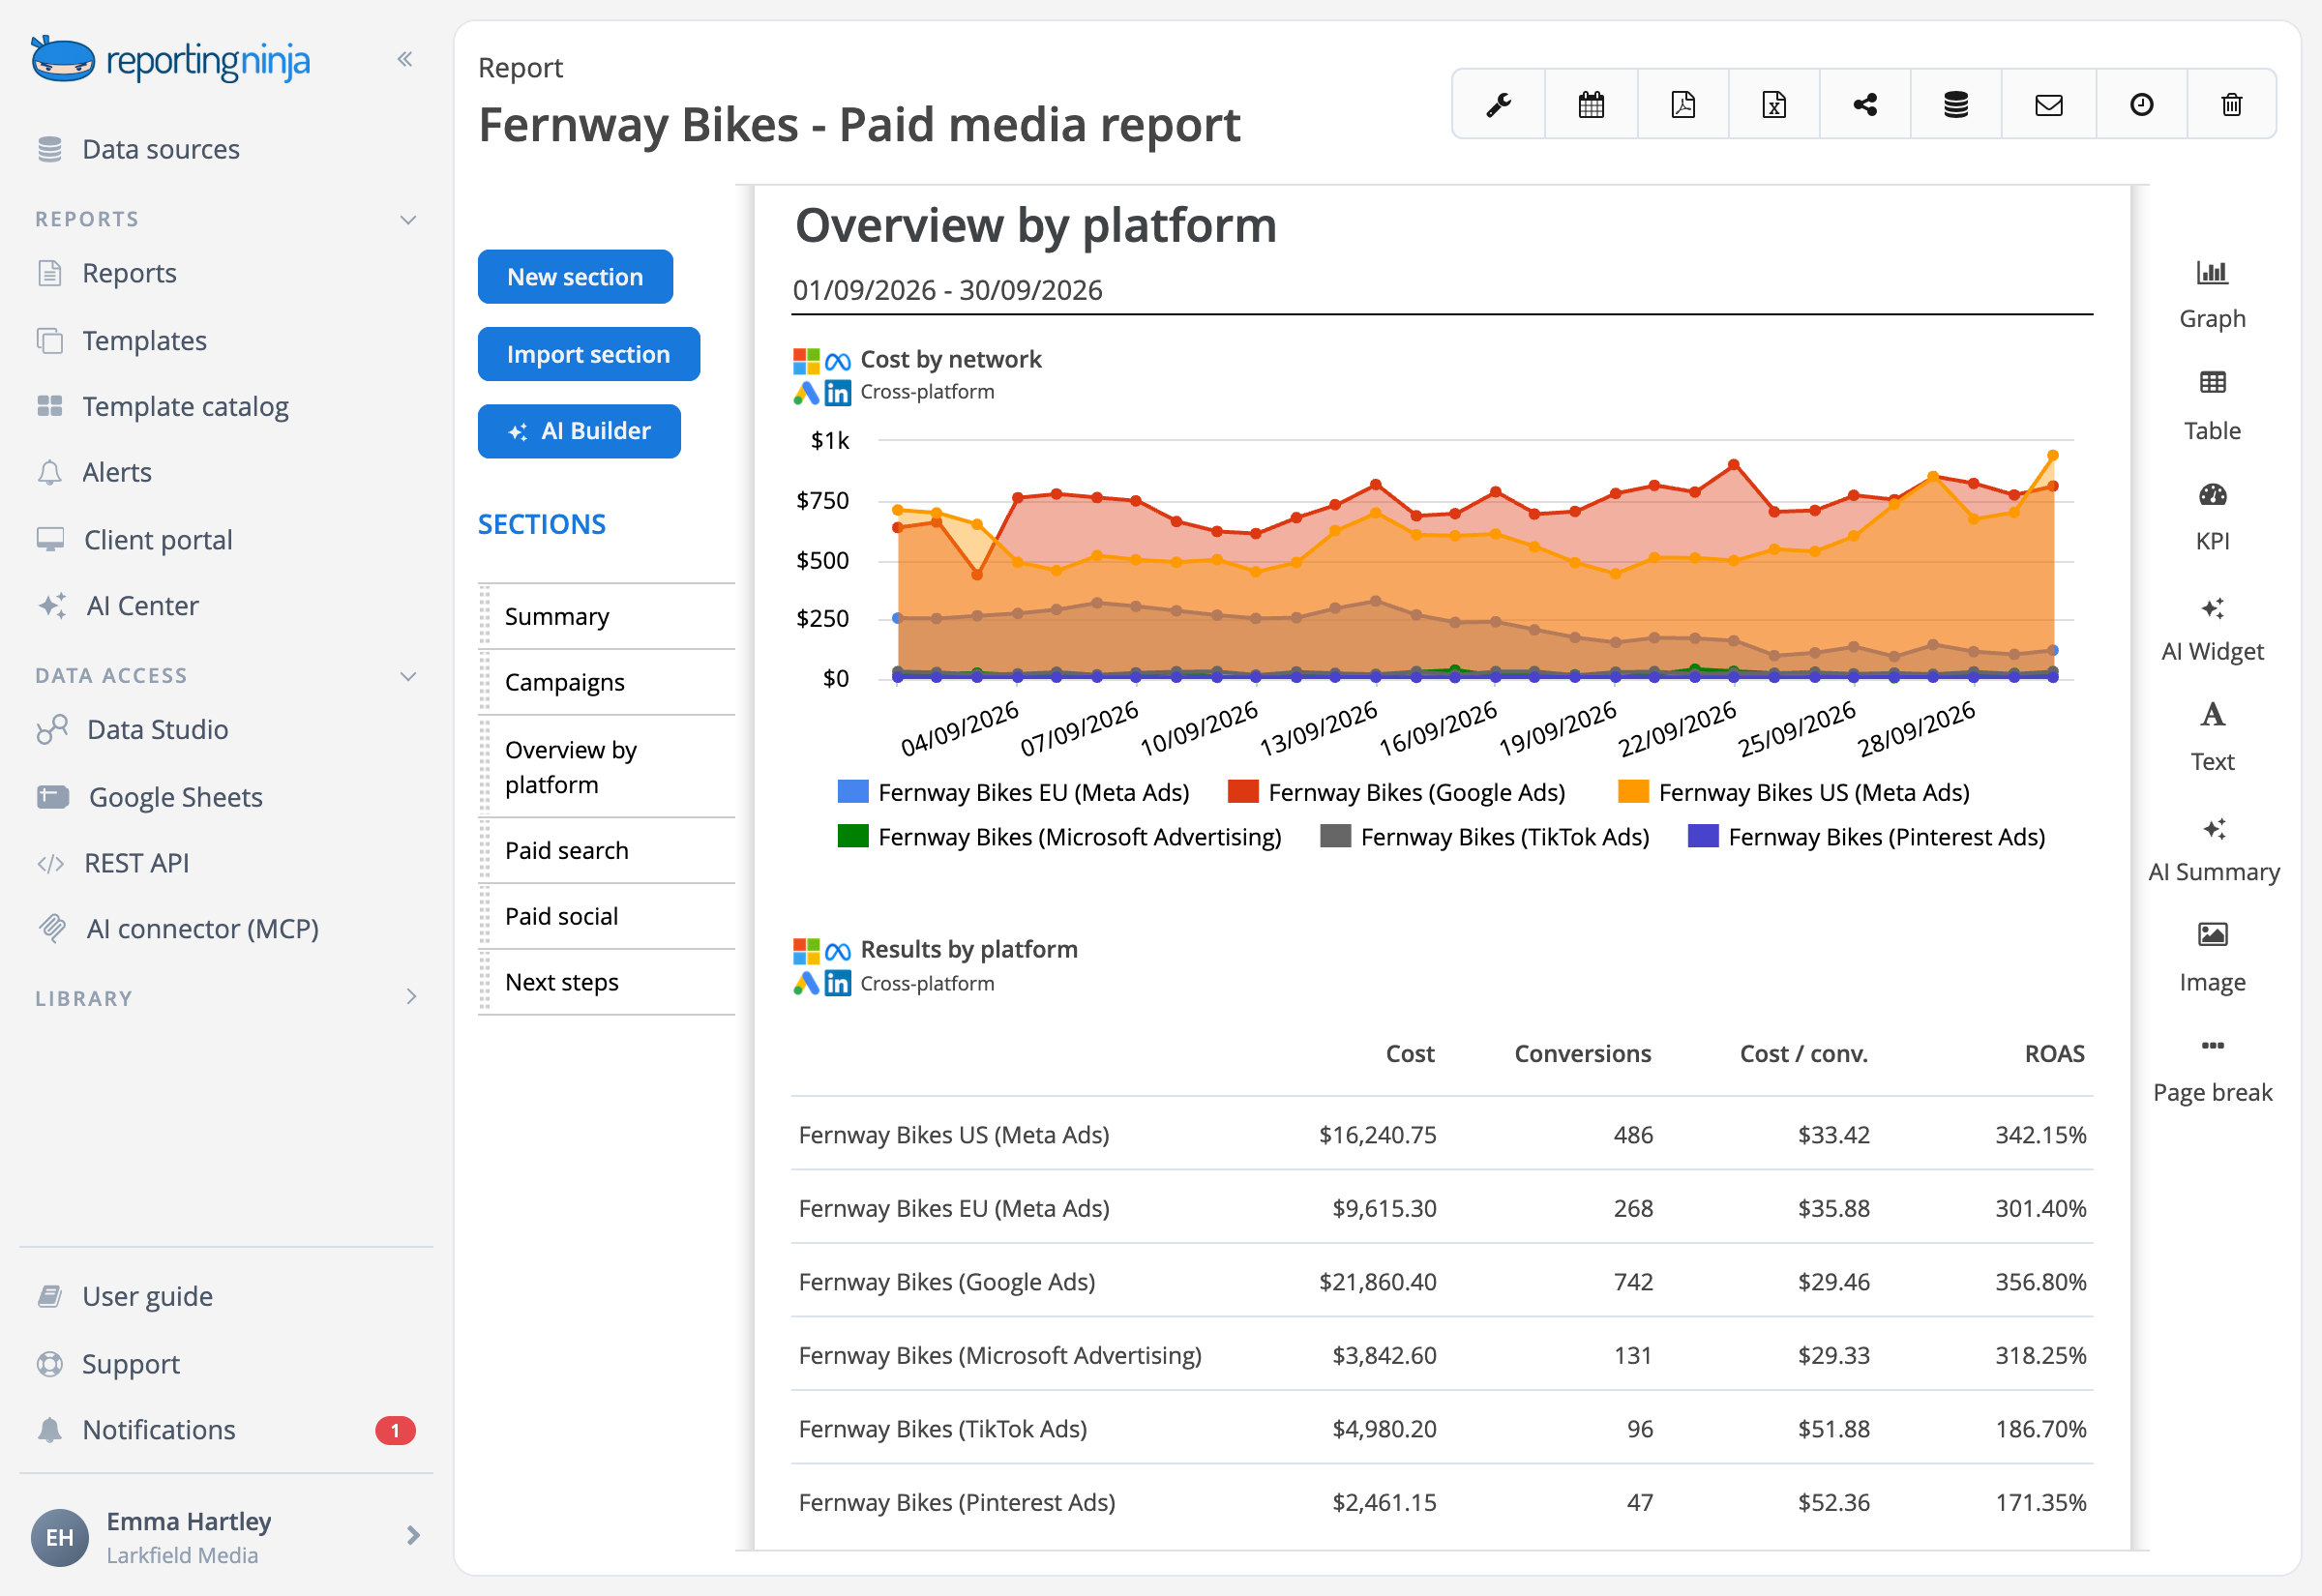The image size is (2322, 1596).
Task: Add an AI Widget
Action: pos(2212,628)
